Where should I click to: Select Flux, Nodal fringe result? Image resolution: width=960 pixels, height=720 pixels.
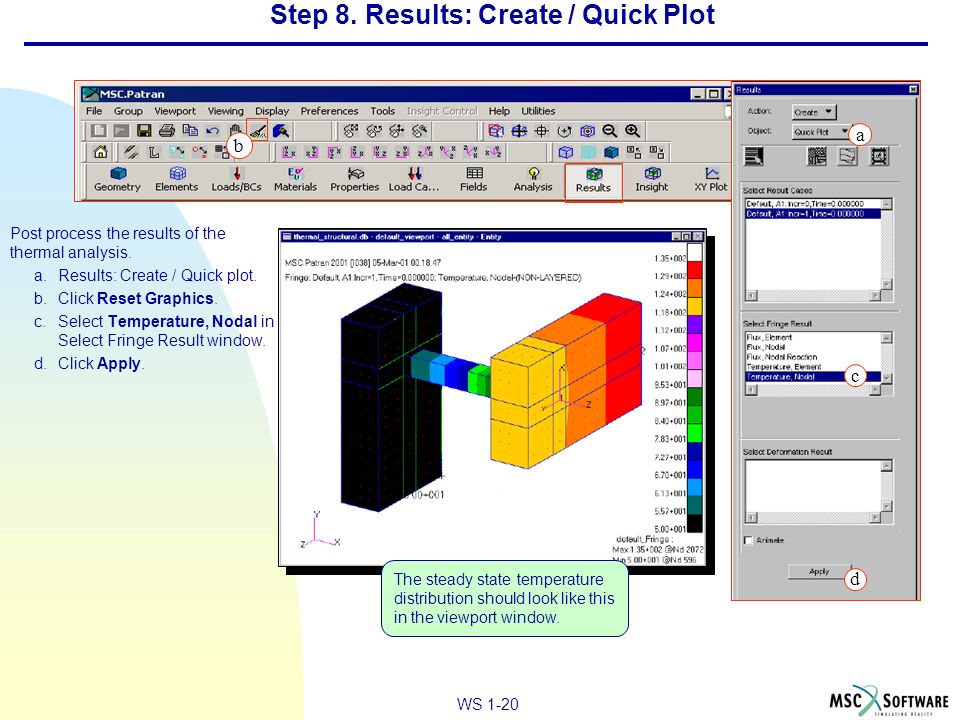813,347
